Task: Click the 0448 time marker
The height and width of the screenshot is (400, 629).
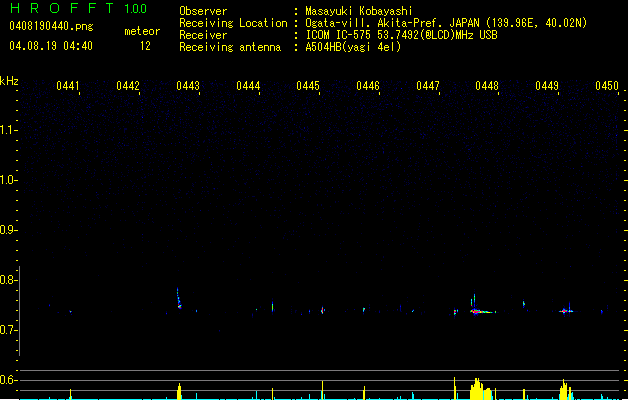Action: pos(487,86)
